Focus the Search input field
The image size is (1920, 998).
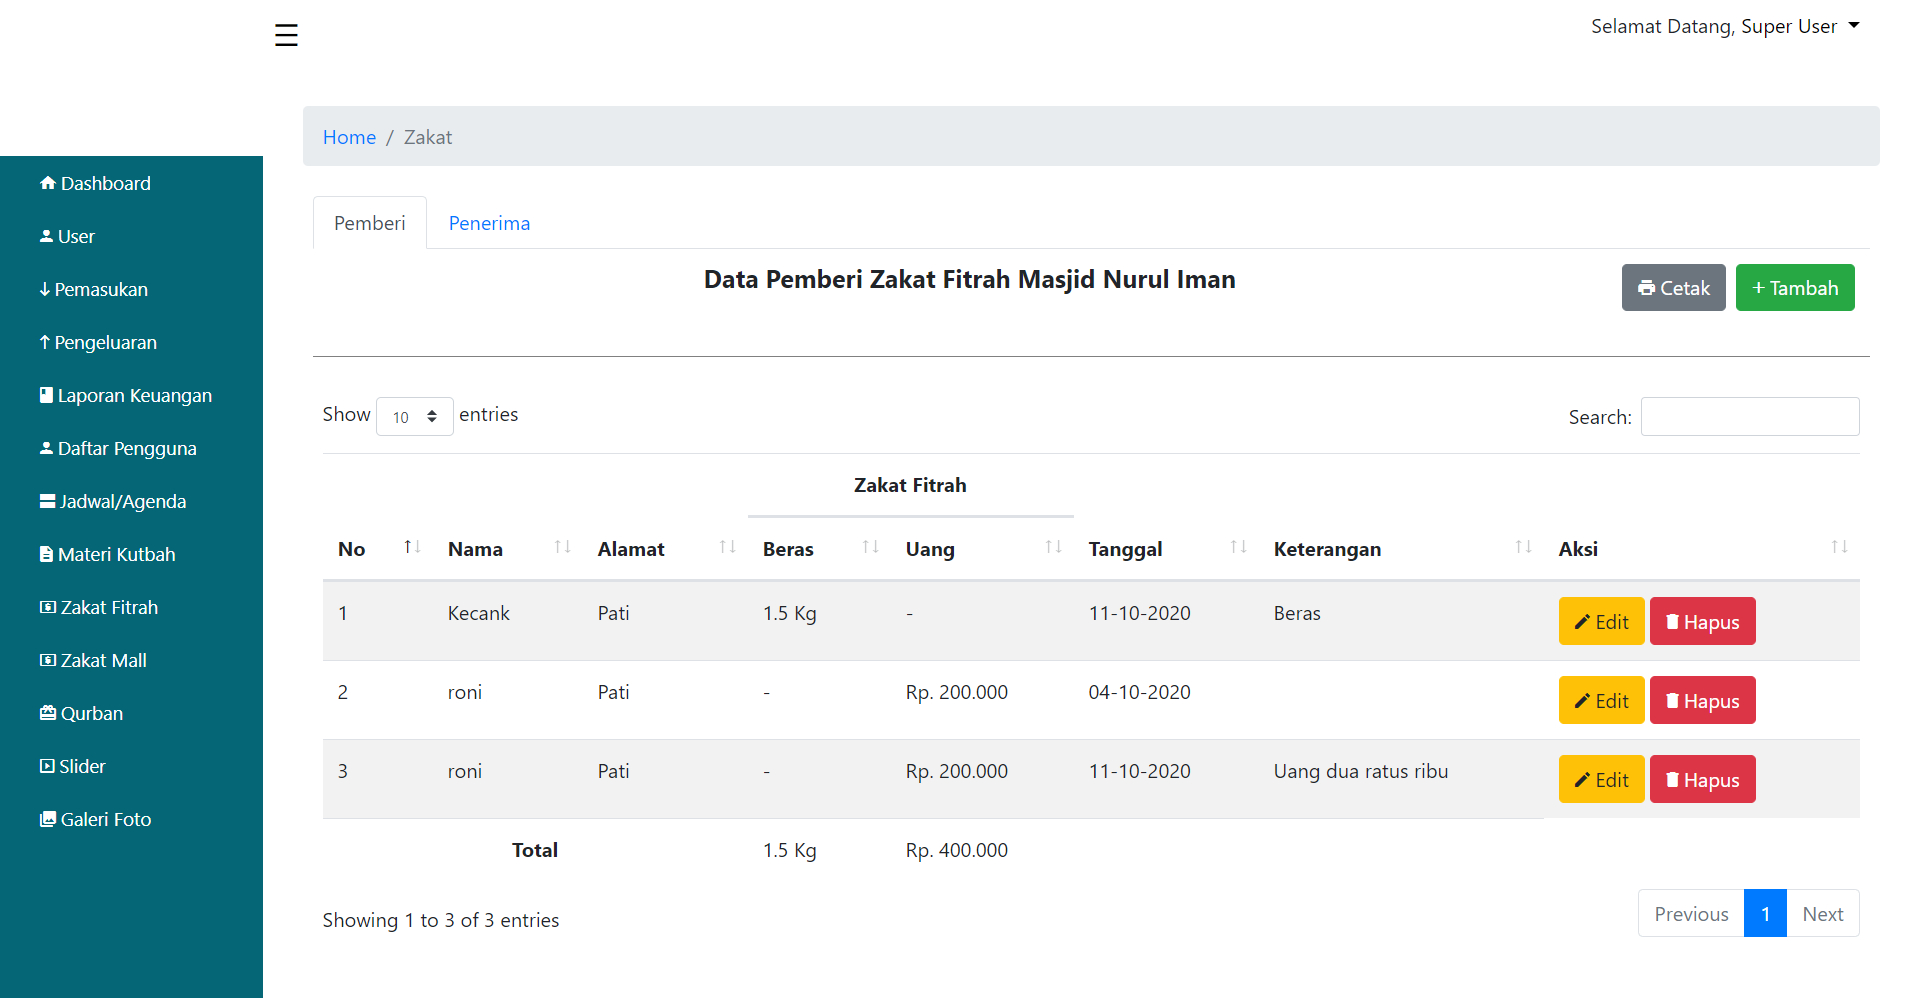pos(1749,416)
